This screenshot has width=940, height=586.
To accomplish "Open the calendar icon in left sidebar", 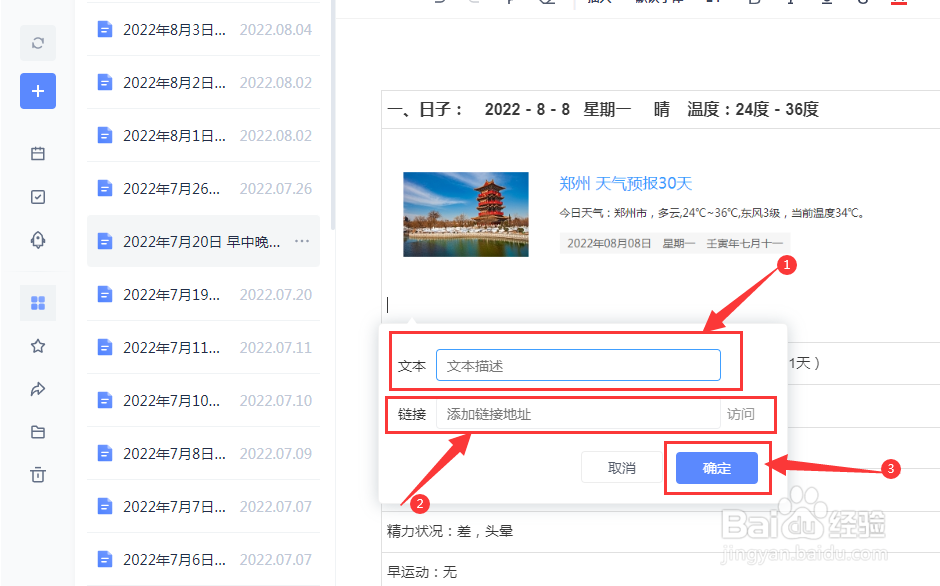I will coord(38,153).
